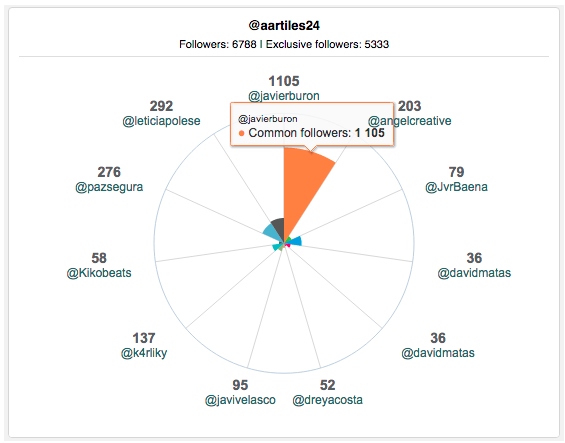Screen dimensions: 565x443
Task: Click the 137 count above @k4rliky
Action: click(x=144, y=338)
